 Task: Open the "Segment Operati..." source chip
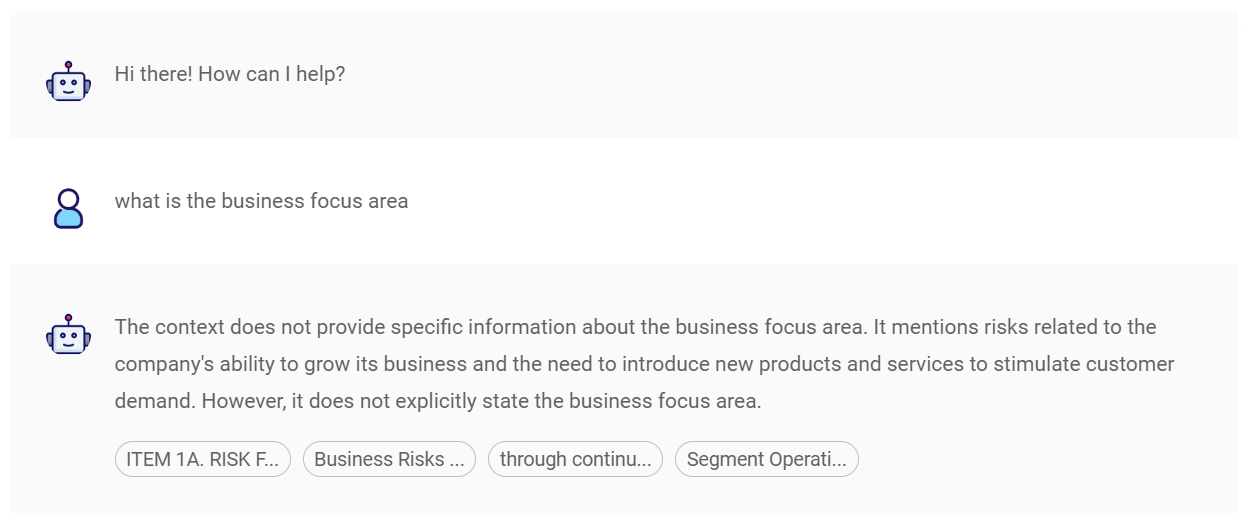tap(766, 459)
